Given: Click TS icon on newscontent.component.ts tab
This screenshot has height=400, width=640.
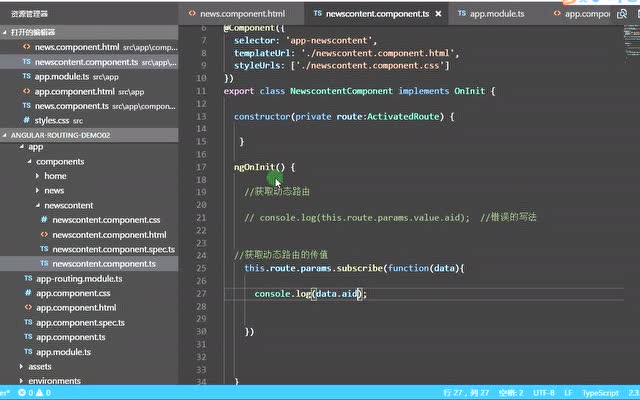Looking at the screenshot, I should click(x=318, y=13).
